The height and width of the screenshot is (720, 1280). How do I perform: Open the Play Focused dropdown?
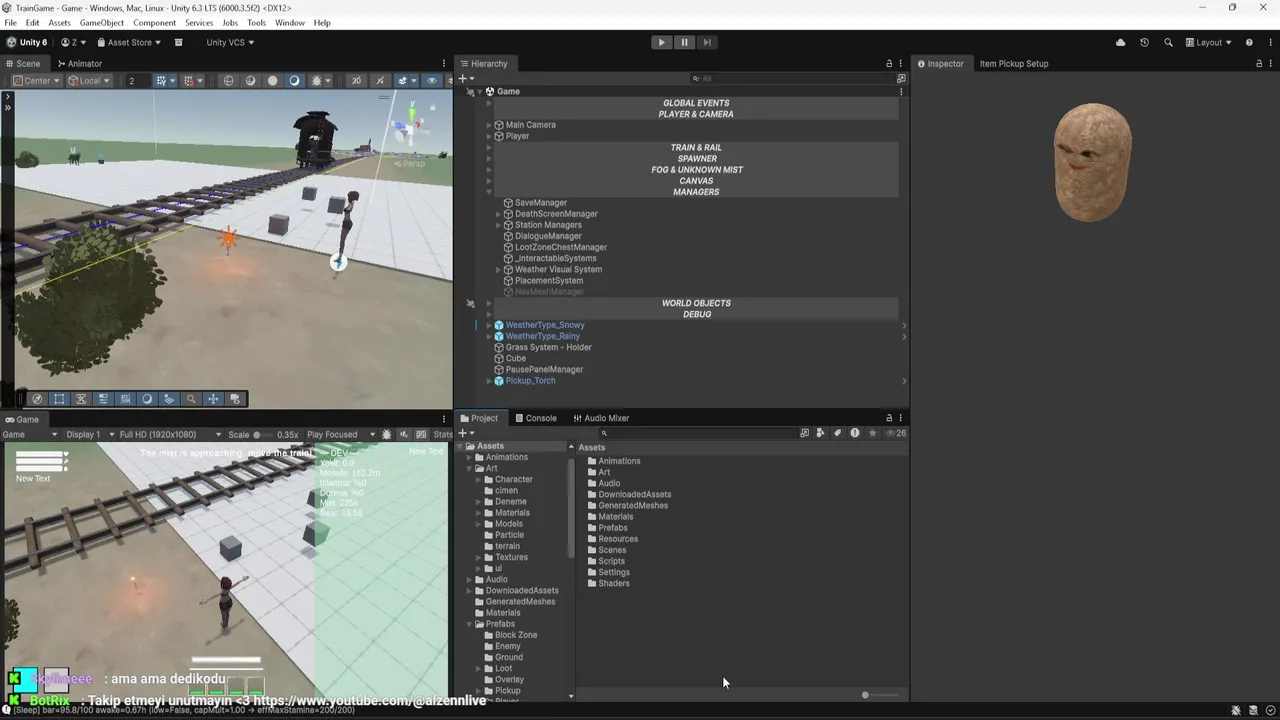(340, 435)
